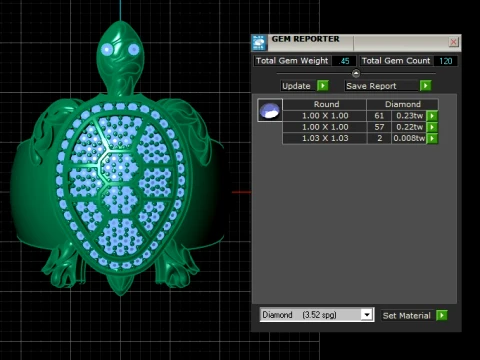
Task: Click the Round column header
Action: pos(326,104)
